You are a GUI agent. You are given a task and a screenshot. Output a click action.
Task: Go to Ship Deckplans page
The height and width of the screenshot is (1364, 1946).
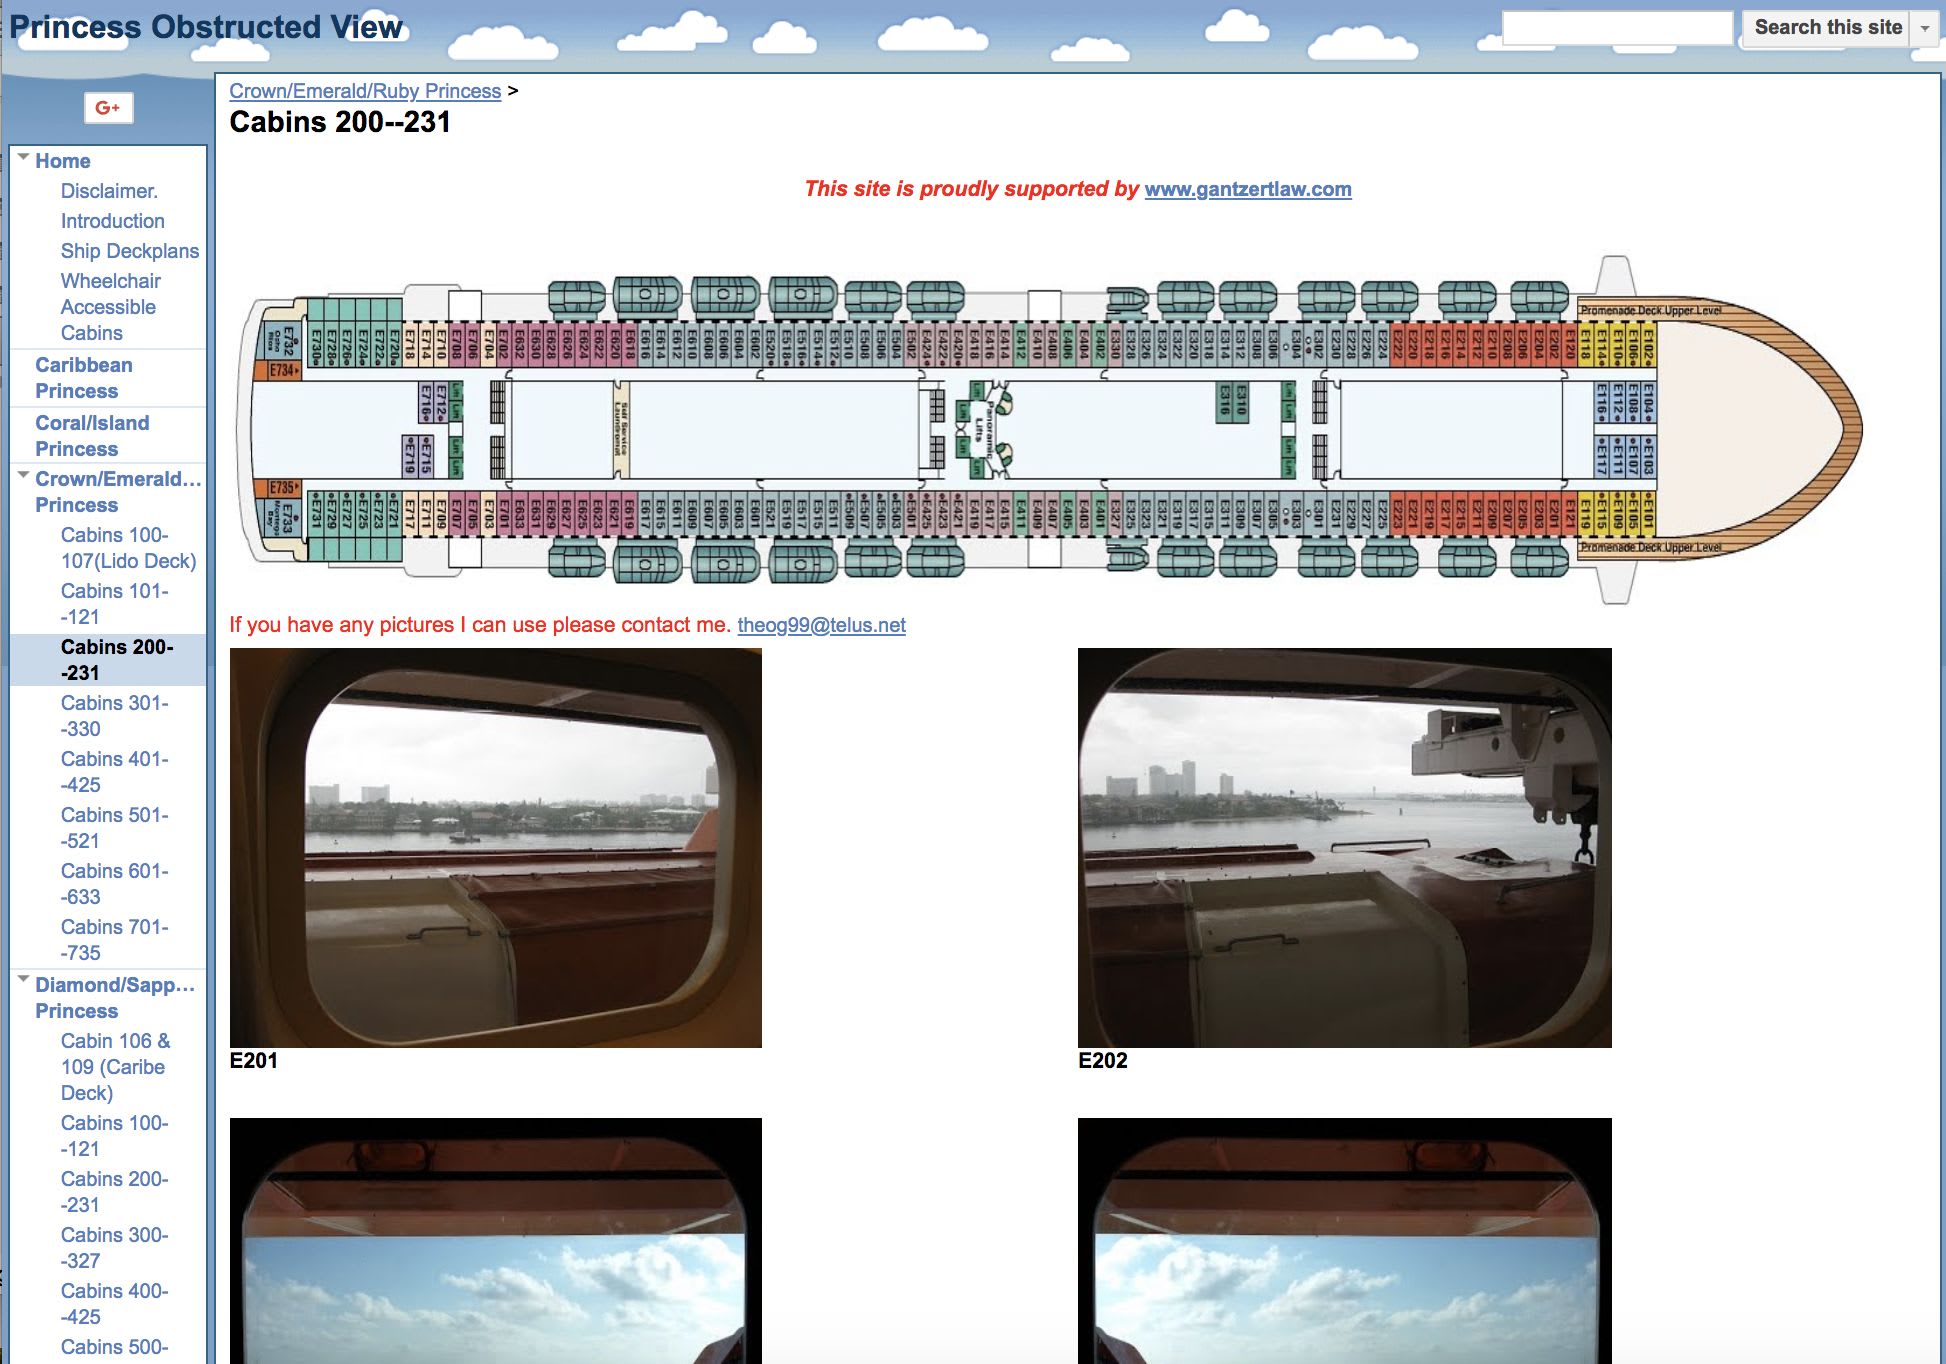(x=129, y=251)
